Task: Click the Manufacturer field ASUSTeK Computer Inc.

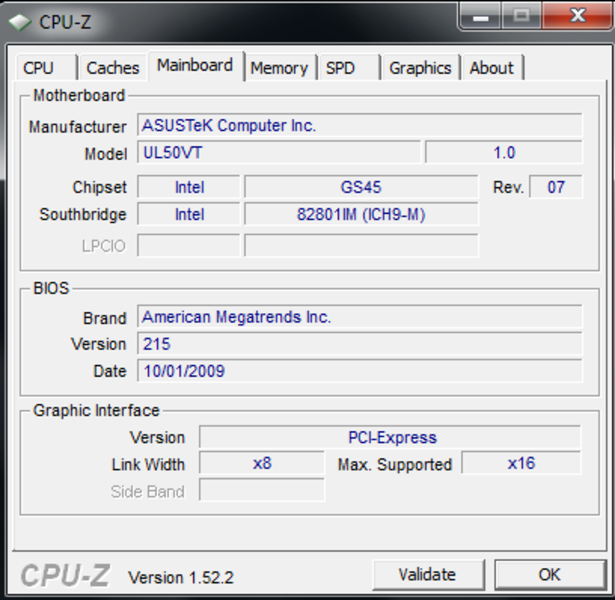Action: pyautogui.click(x=360, y=125)
